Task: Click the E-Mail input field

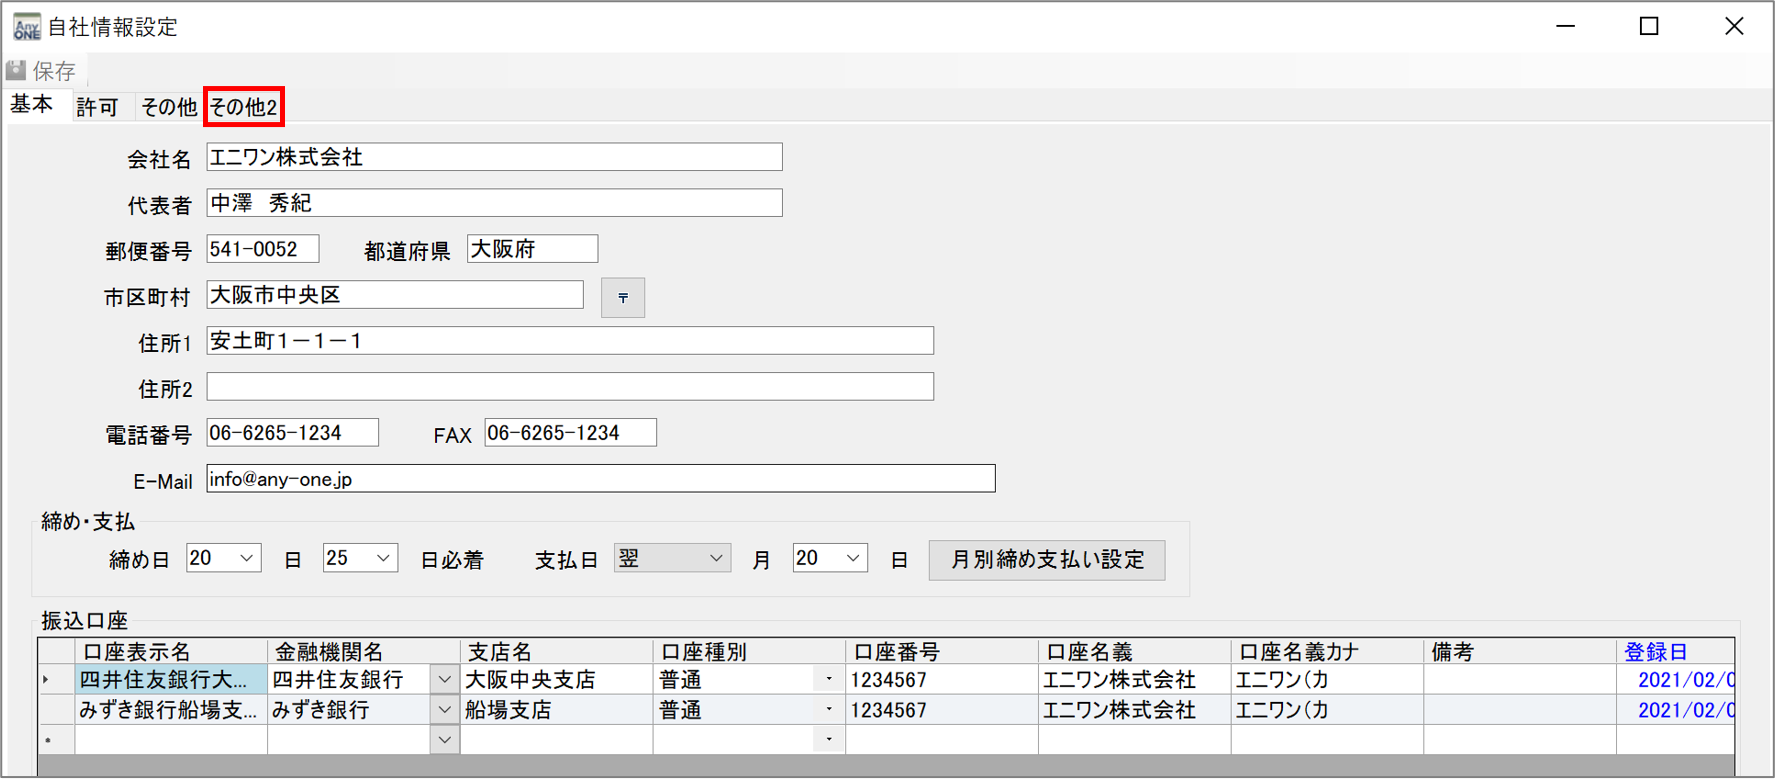Action: pyautogui.click(x=600, y=479)
